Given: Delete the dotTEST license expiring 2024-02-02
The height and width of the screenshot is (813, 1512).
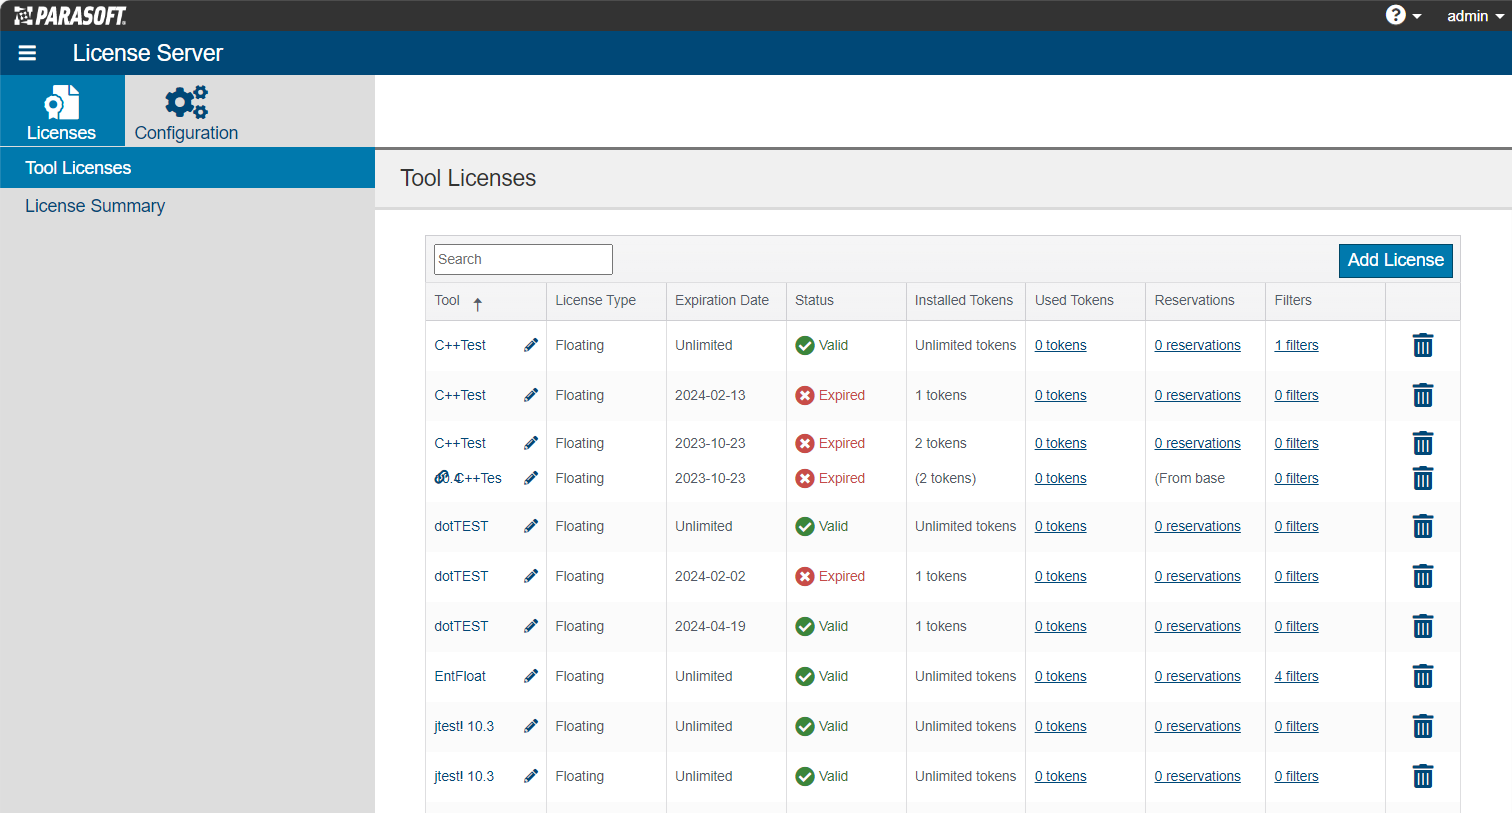Looking at the screenshot, I should [x=1423, y=576].
